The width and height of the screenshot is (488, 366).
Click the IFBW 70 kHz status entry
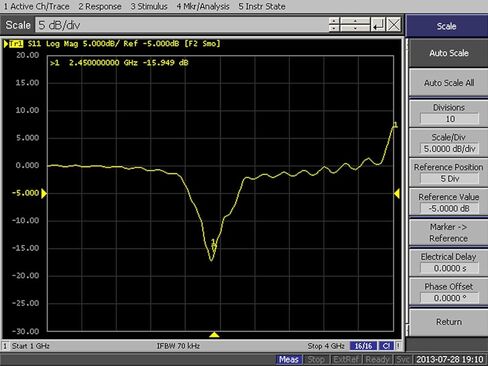coord(178,346)
